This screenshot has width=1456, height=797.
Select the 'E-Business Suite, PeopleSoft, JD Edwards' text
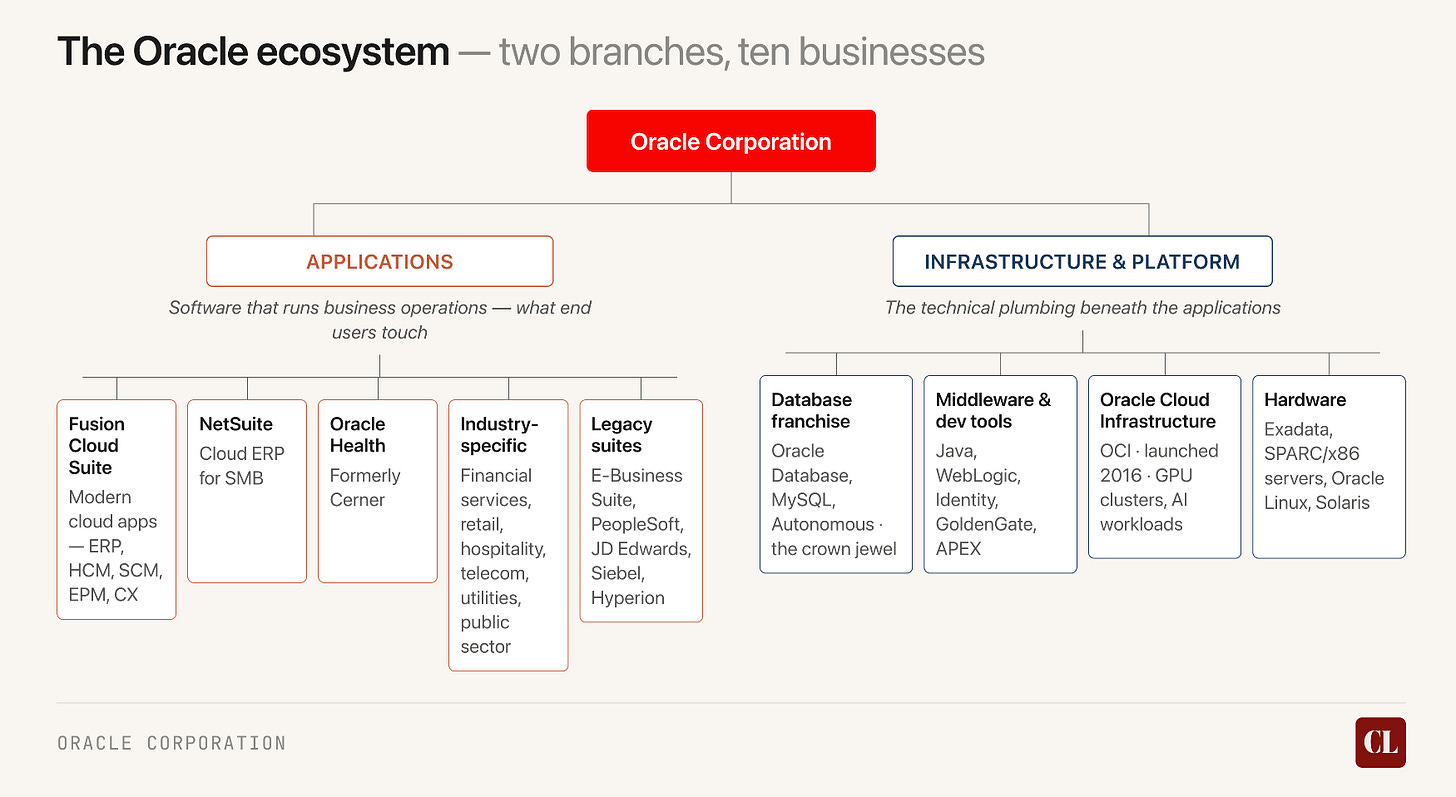tap(640, 537)
